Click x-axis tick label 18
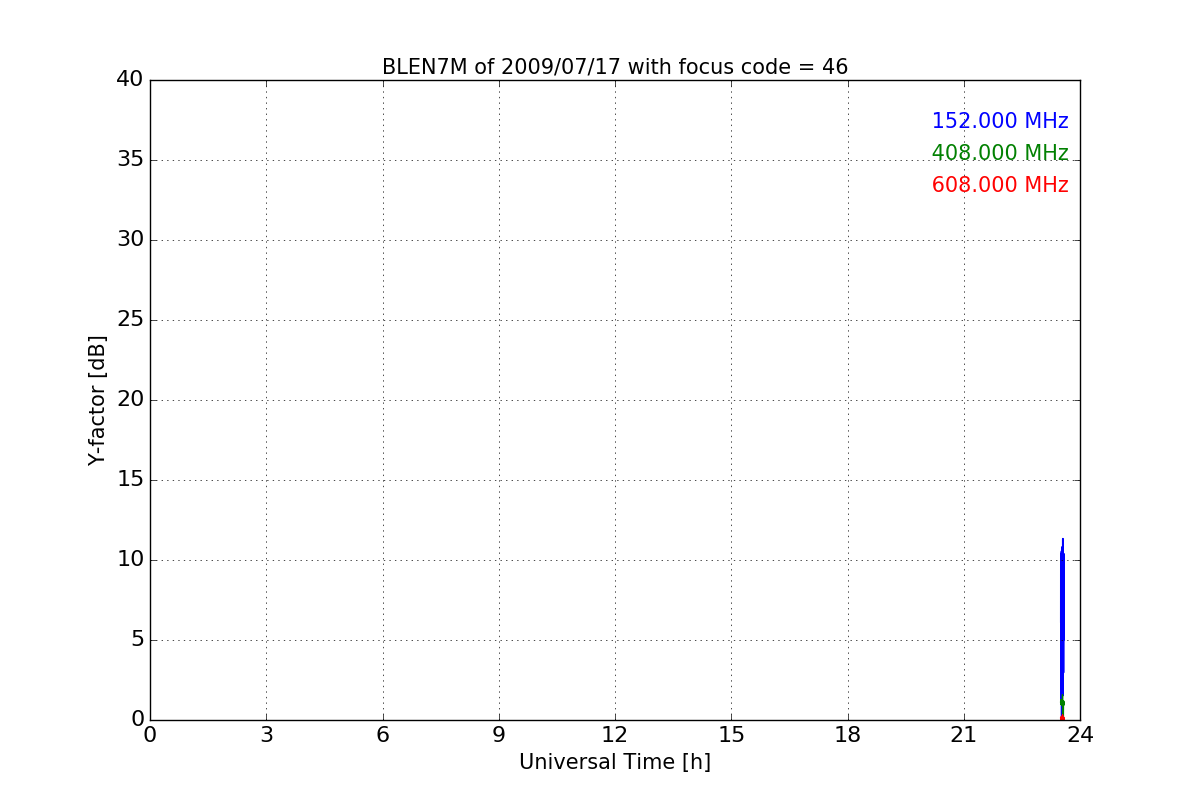Viewport: 1200px width, 800px height. click(x=848, y=735)
